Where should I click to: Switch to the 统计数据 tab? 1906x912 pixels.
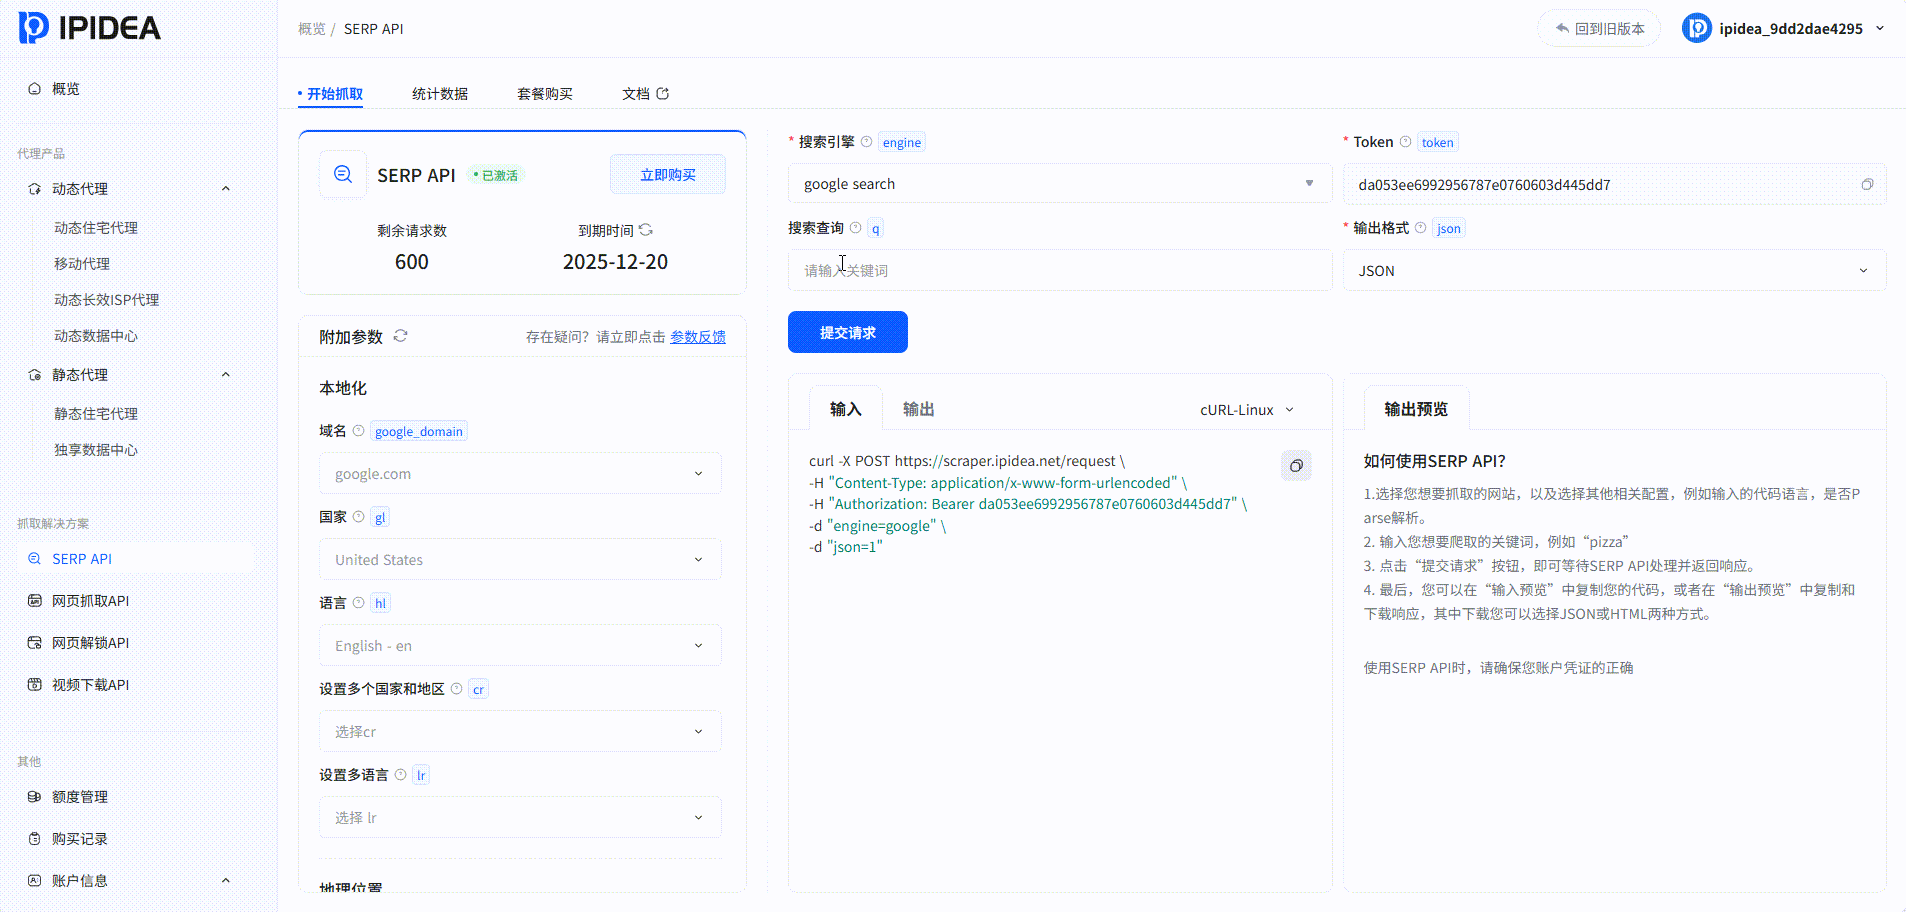[440, 94]
